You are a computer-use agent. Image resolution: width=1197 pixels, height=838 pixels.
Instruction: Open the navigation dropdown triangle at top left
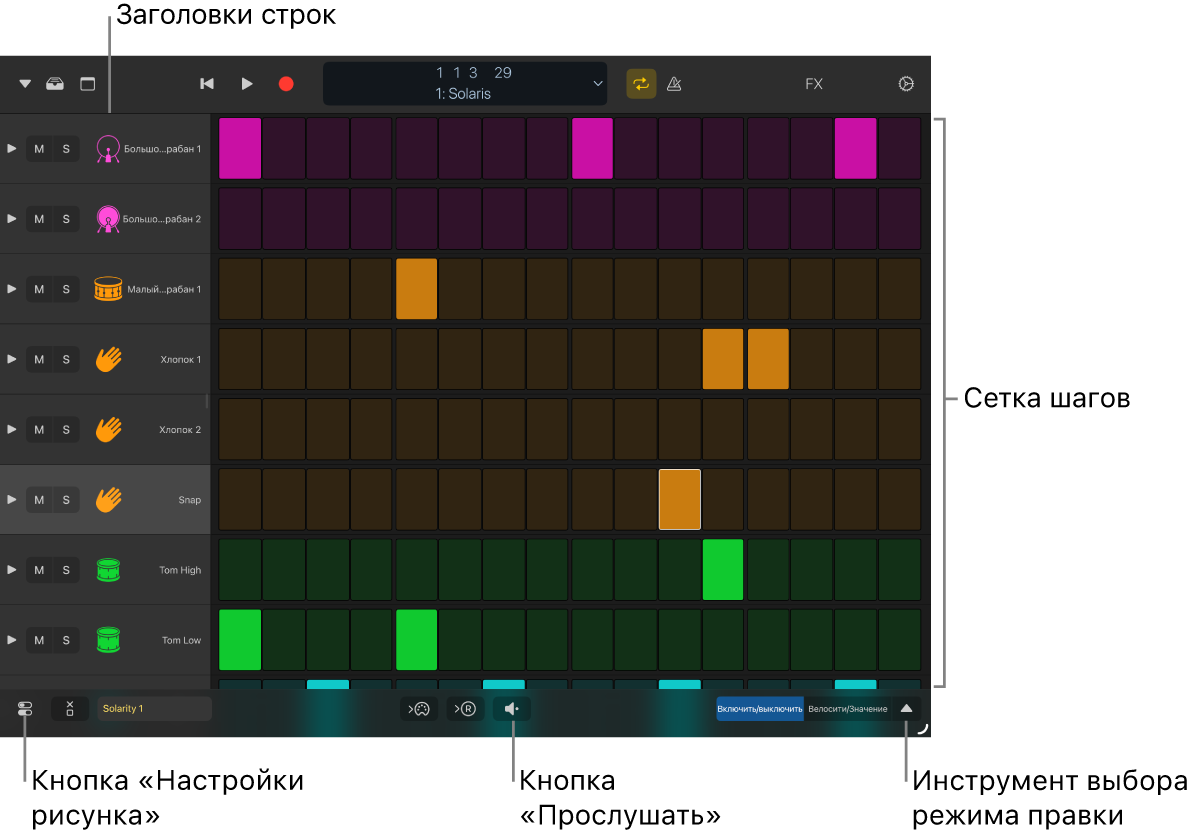[x=25, y=84]
